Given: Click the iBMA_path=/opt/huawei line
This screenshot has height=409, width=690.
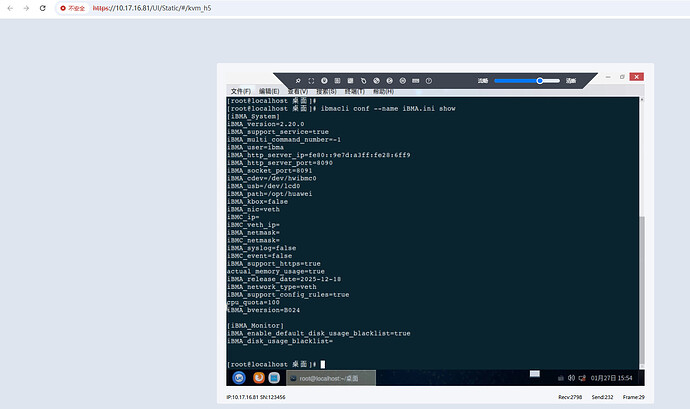Looking at the screenshot, I should (270, 194).
